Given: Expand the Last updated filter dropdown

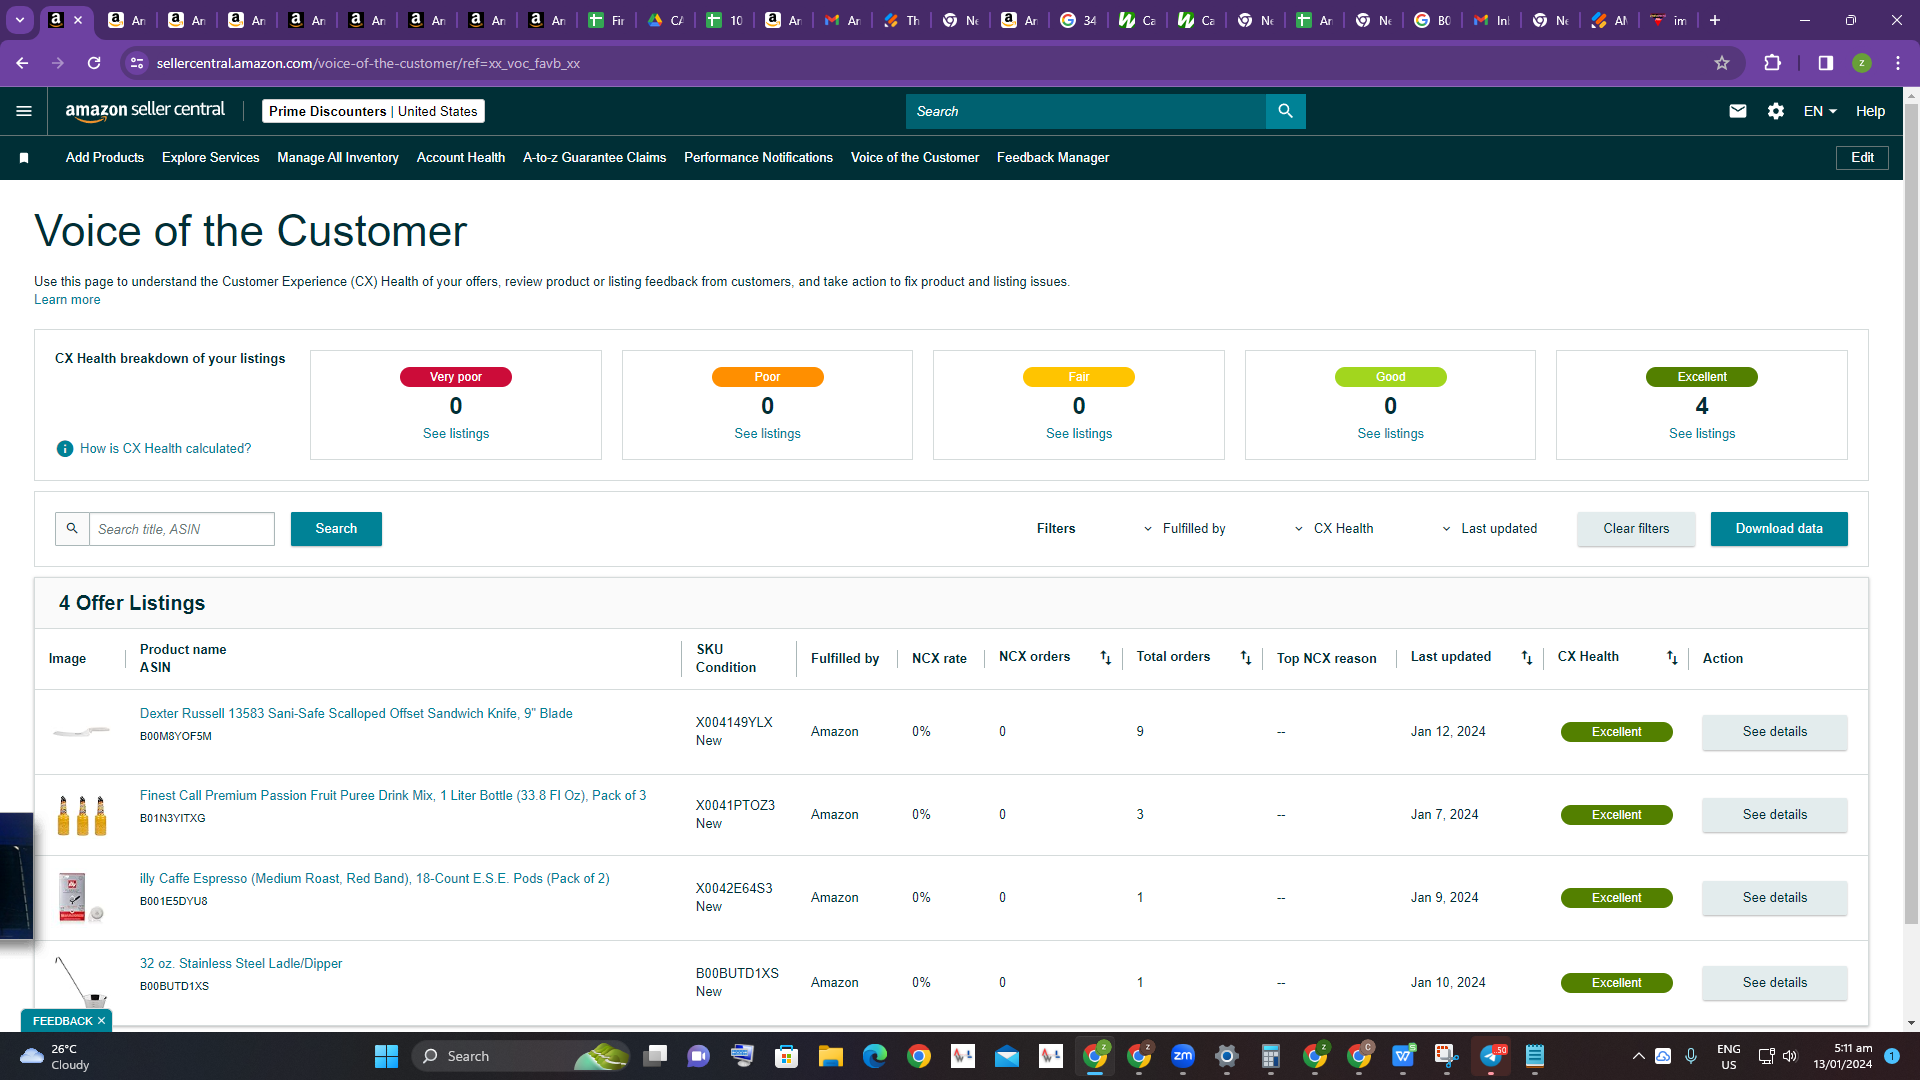Looking at the screenshot, I should [1489, 529].
